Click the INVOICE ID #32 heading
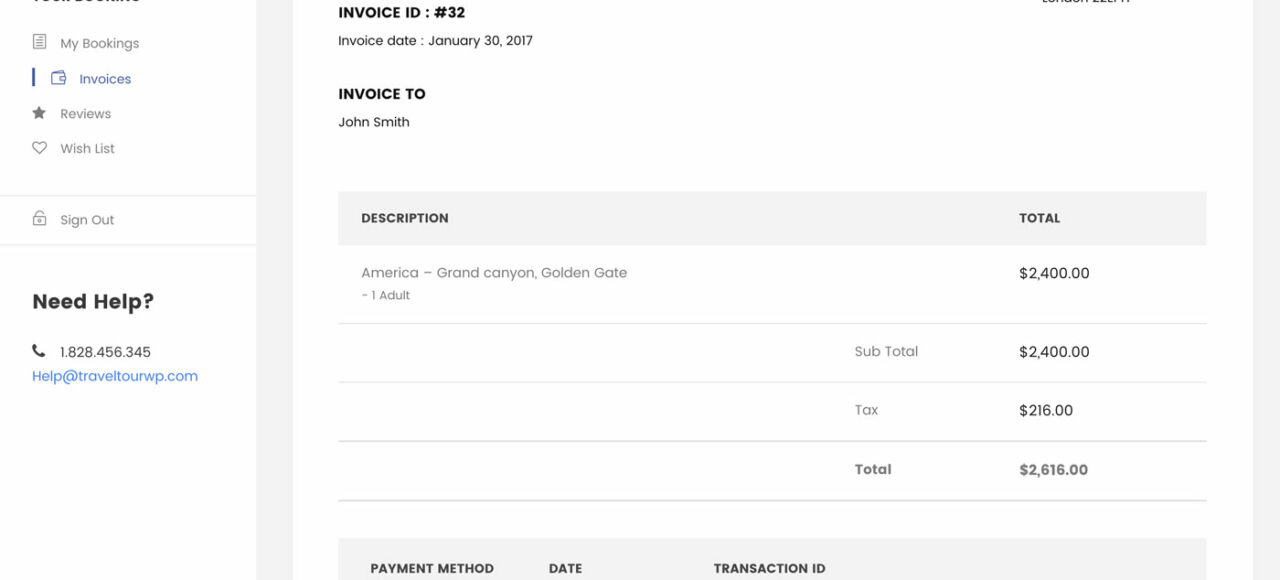1280x580 pixels. 401,13
